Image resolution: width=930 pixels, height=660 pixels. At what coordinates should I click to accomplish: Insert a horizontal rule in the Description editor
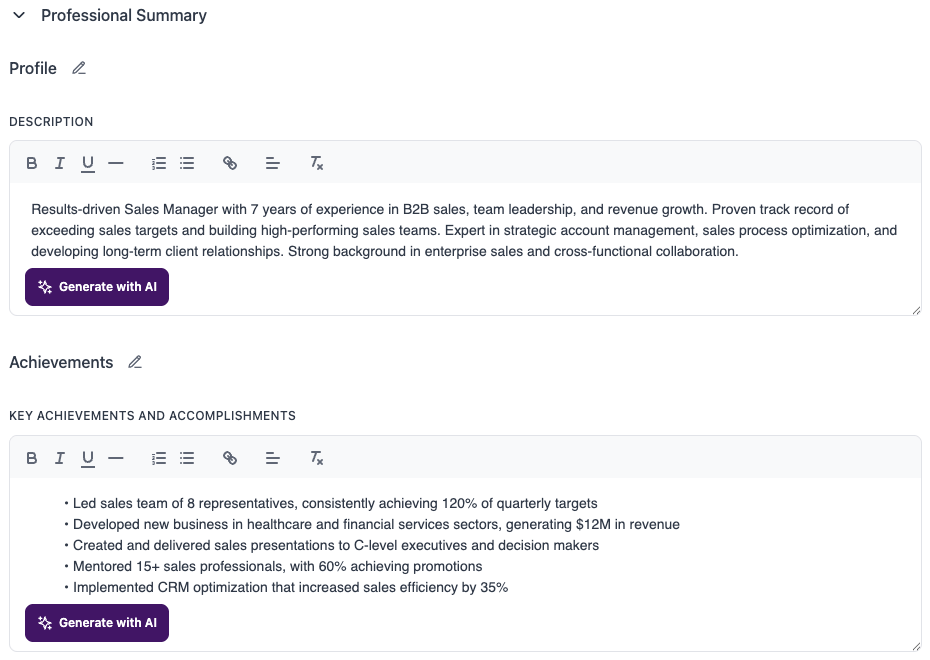116,163
